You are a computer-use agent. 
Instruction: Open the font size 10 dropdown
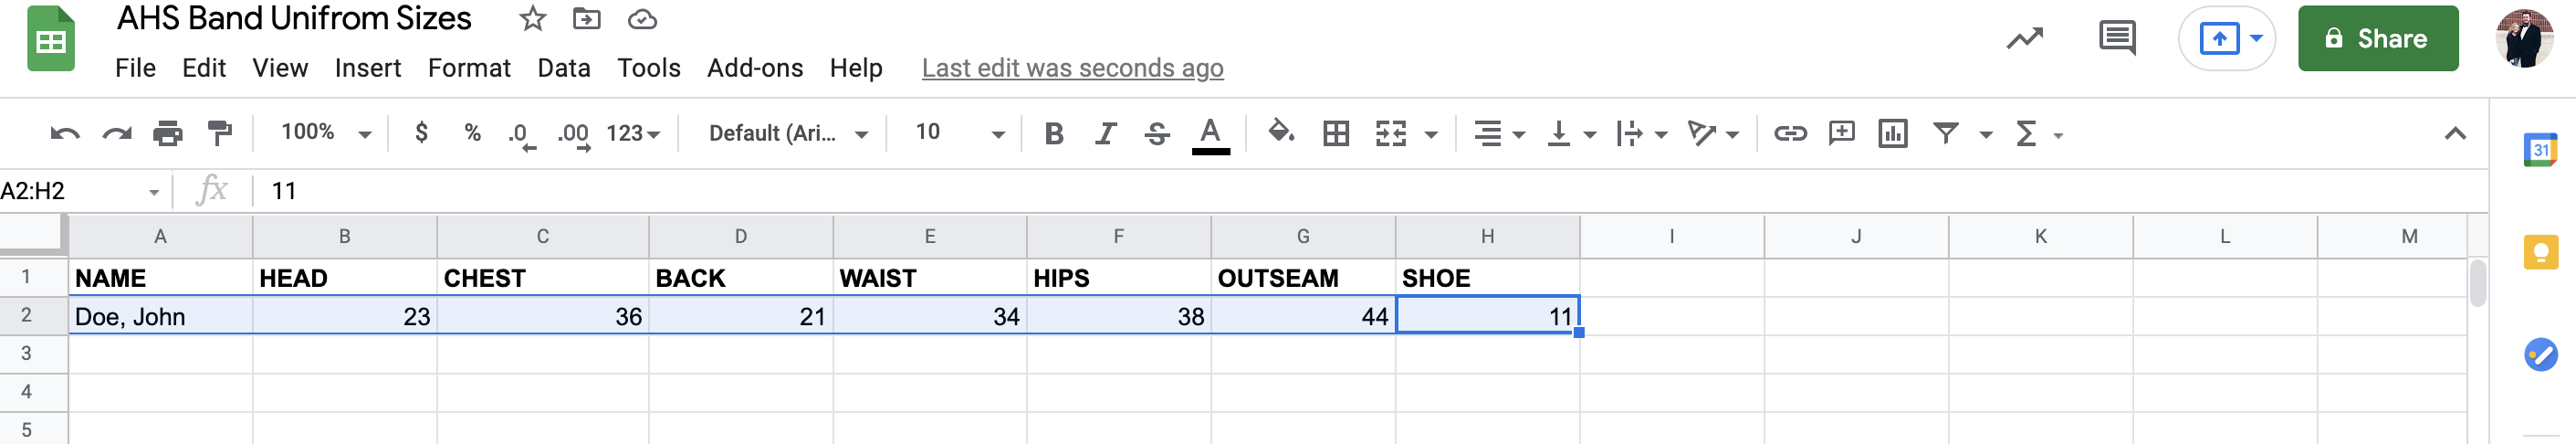point(958,133)
